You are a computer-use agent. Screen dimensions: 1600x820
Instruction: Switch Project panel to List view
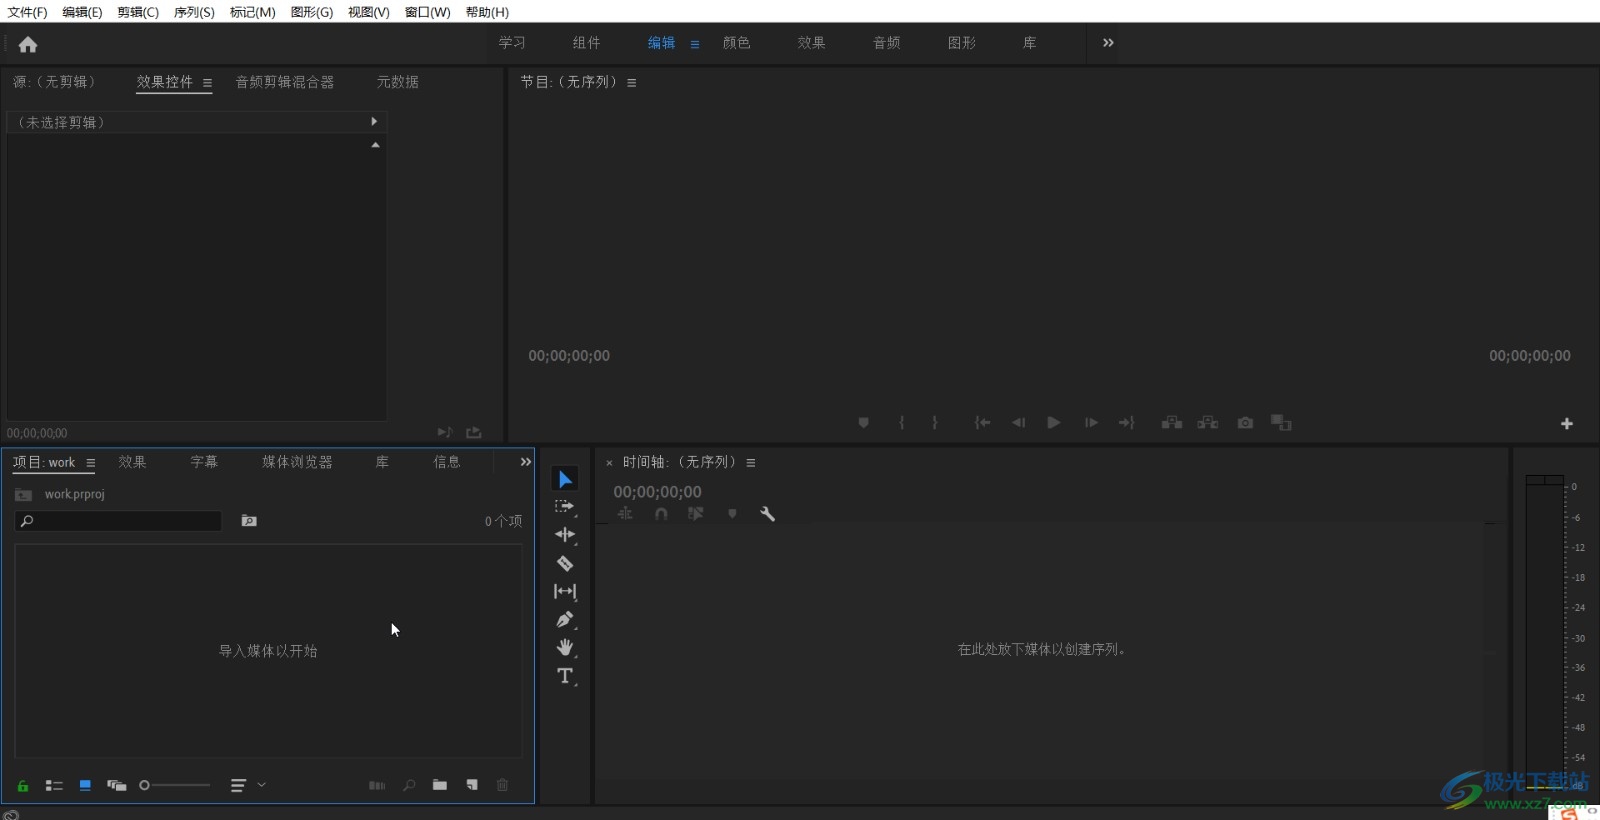pos(54,786)
